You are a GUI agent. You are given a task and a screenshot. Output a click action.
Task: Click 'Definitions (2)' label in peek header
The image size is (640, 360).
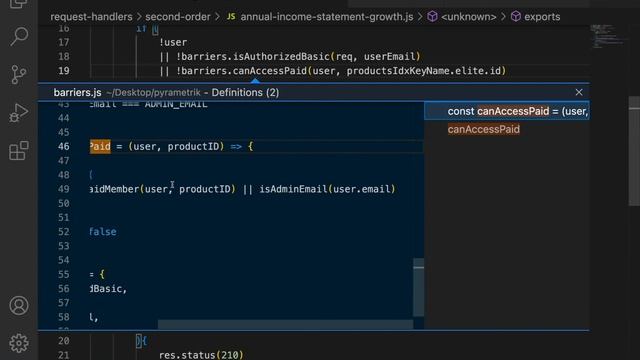(x=245, y=93)
